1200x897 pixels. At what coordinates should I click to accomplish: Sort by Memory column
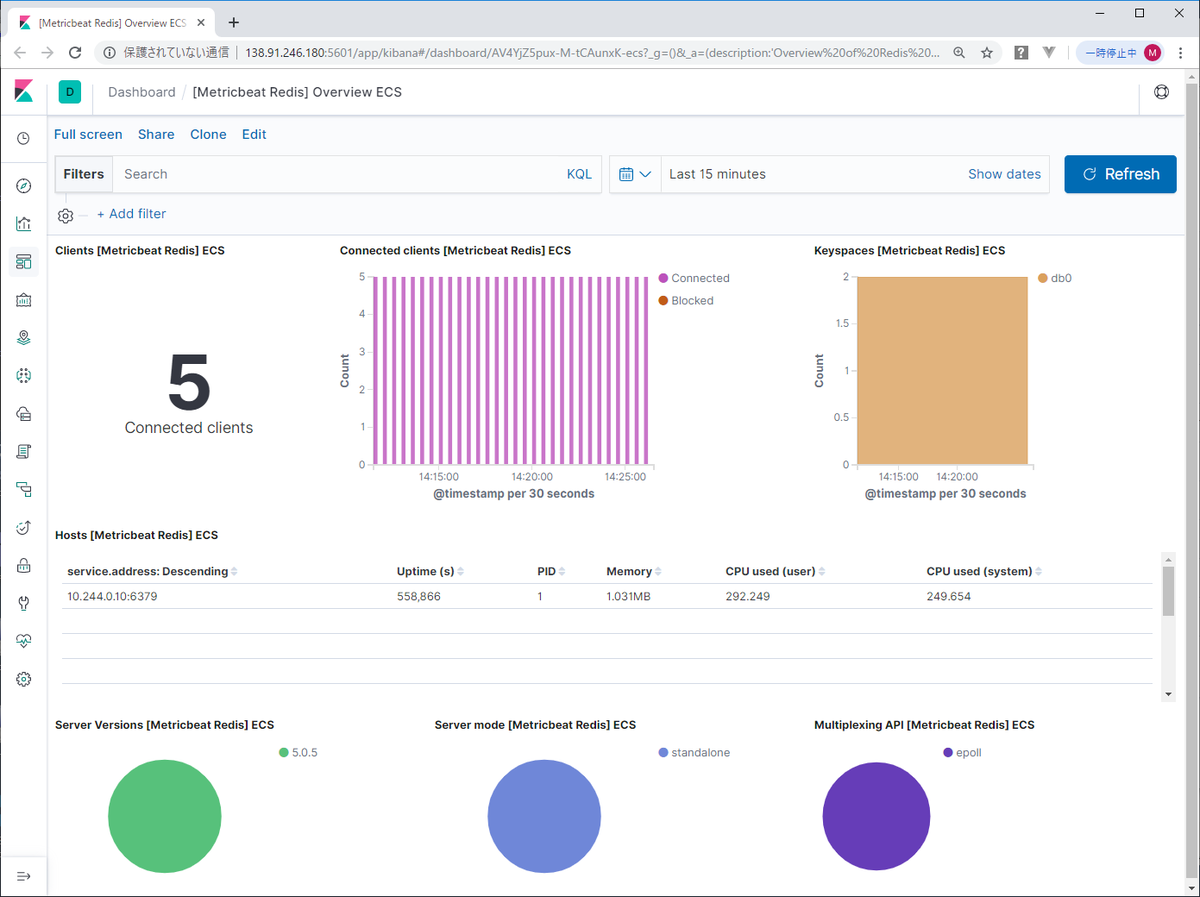click(634, 572)
